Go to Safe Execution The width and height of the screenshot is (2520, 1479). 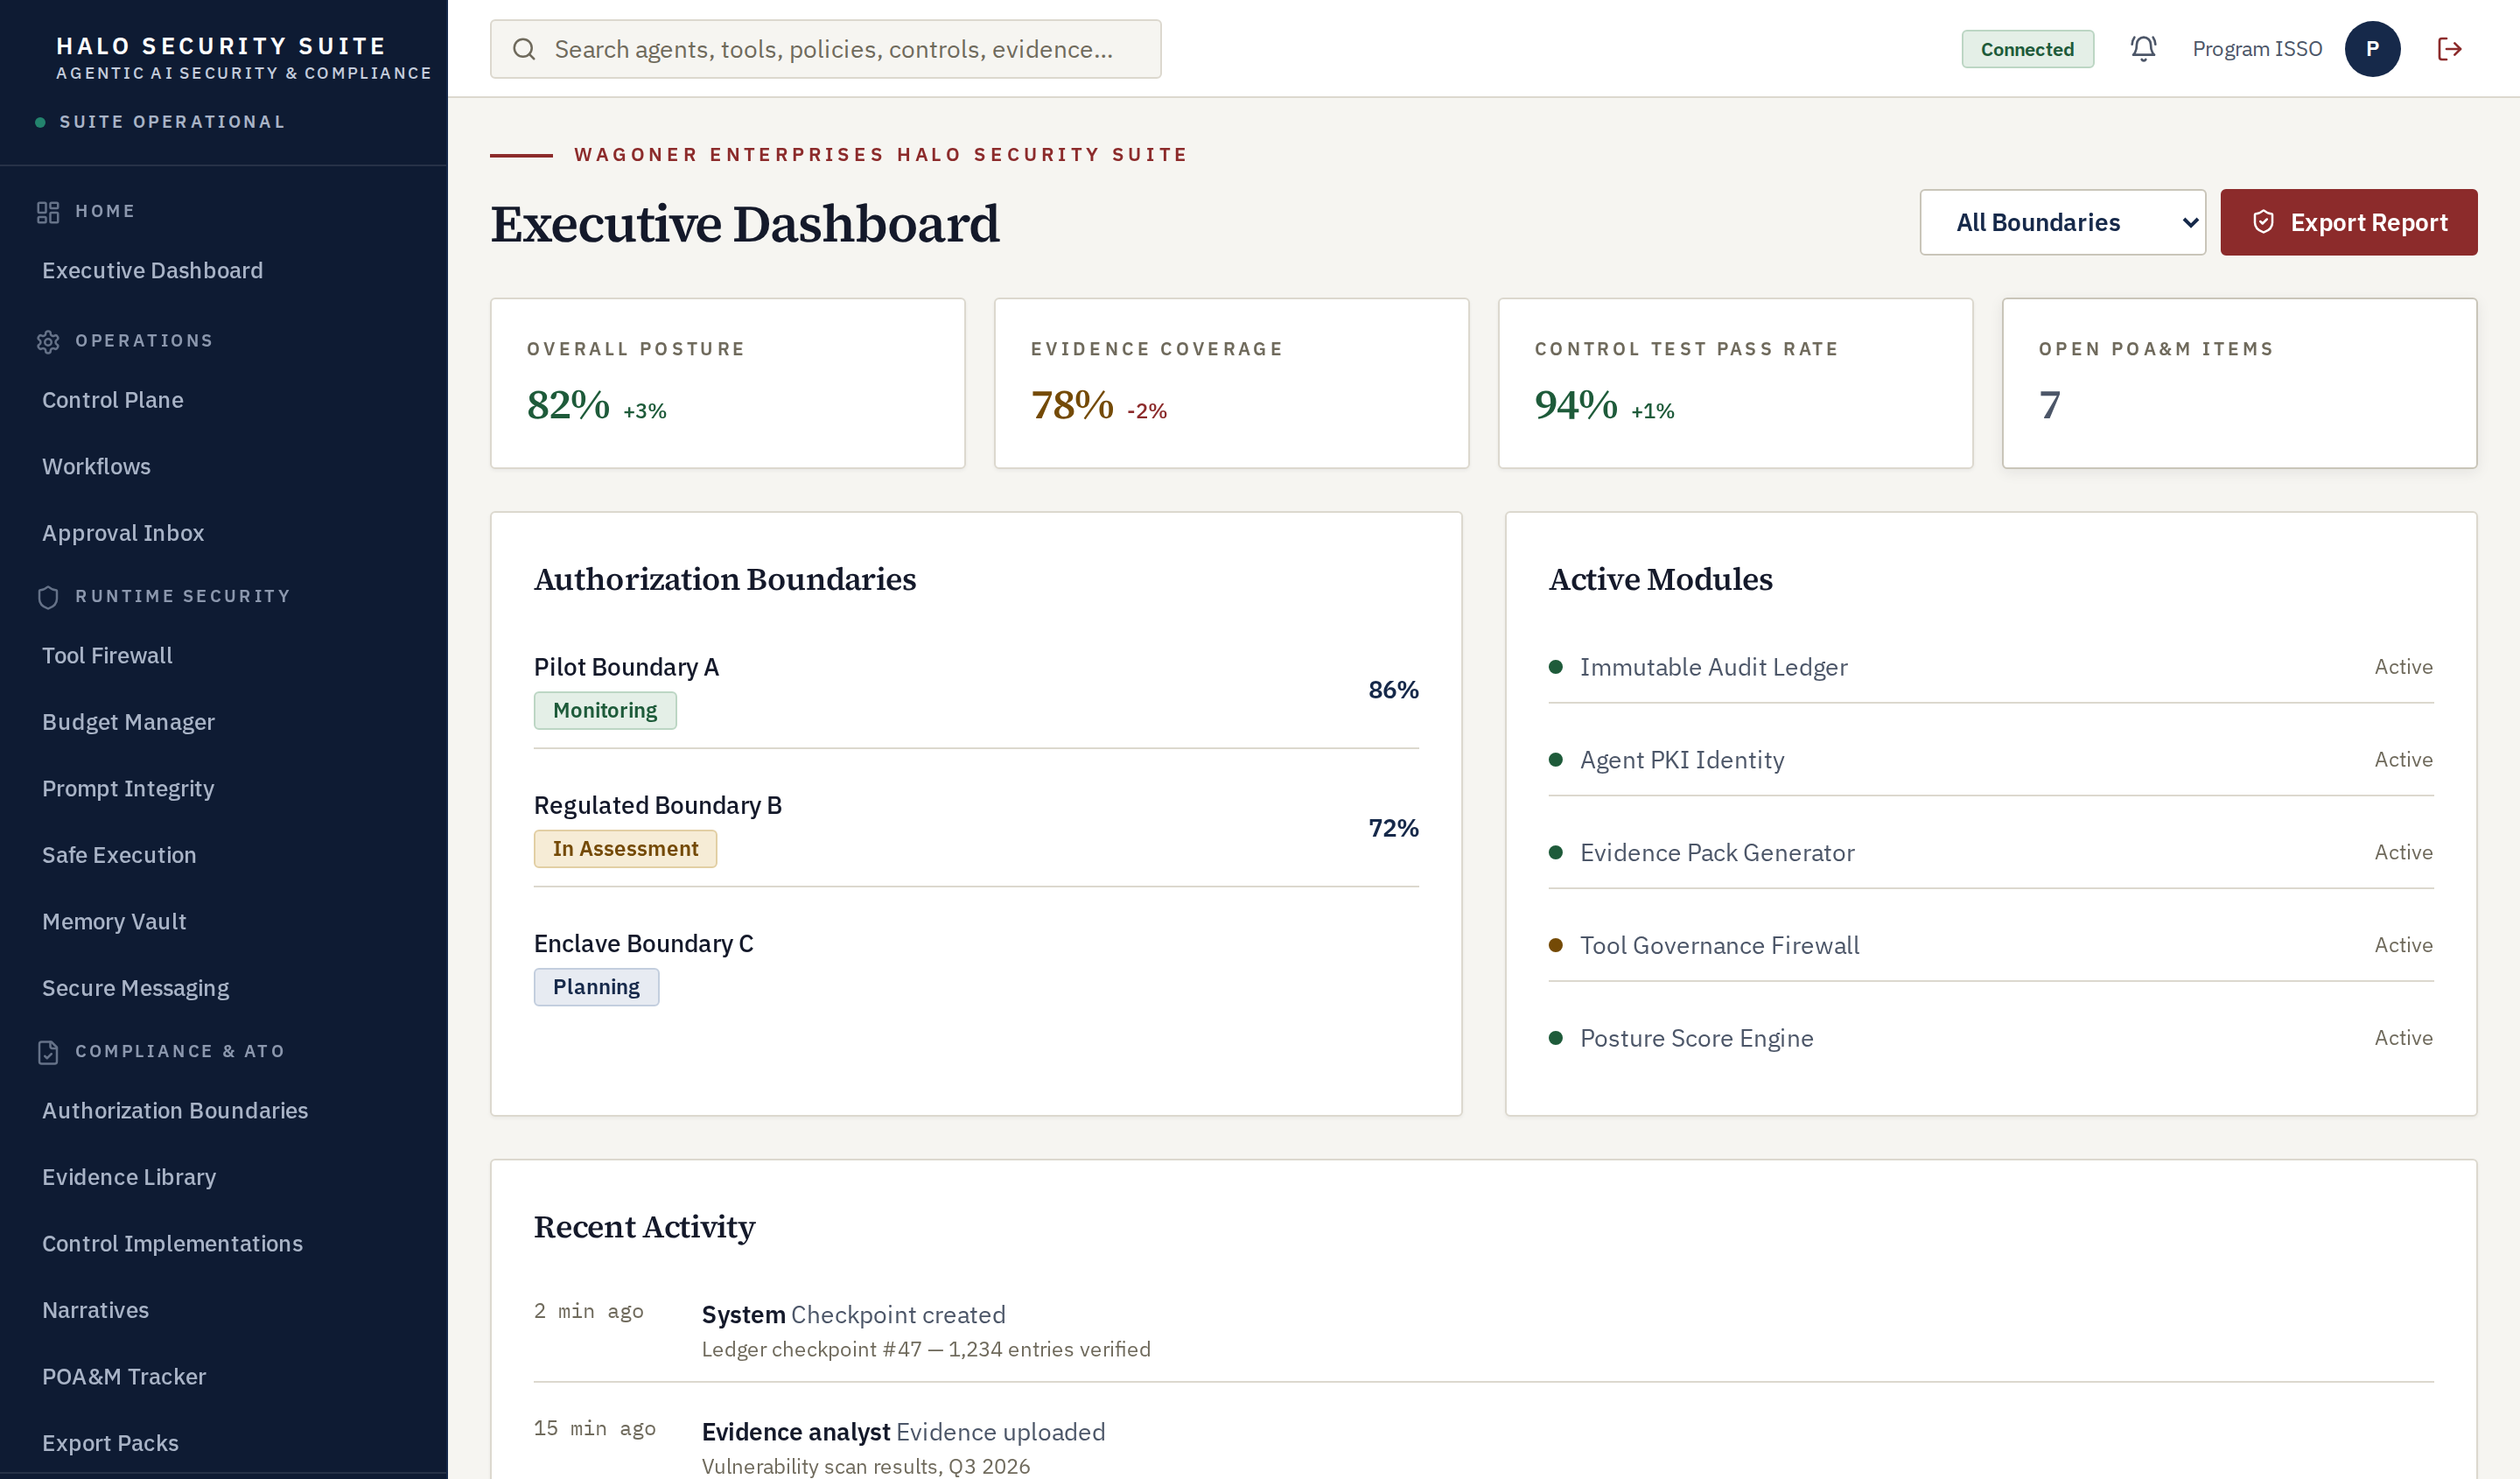tap(119, 855)
